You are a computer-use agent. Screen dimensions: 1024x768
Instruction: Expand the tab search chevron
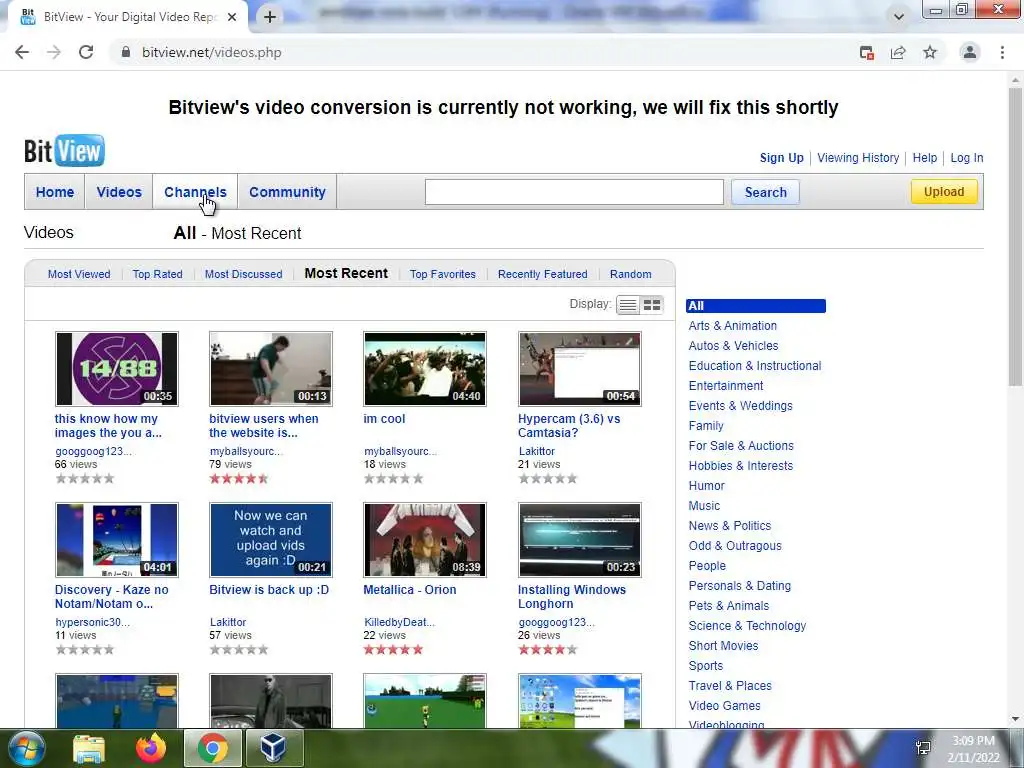pos(899,17)
